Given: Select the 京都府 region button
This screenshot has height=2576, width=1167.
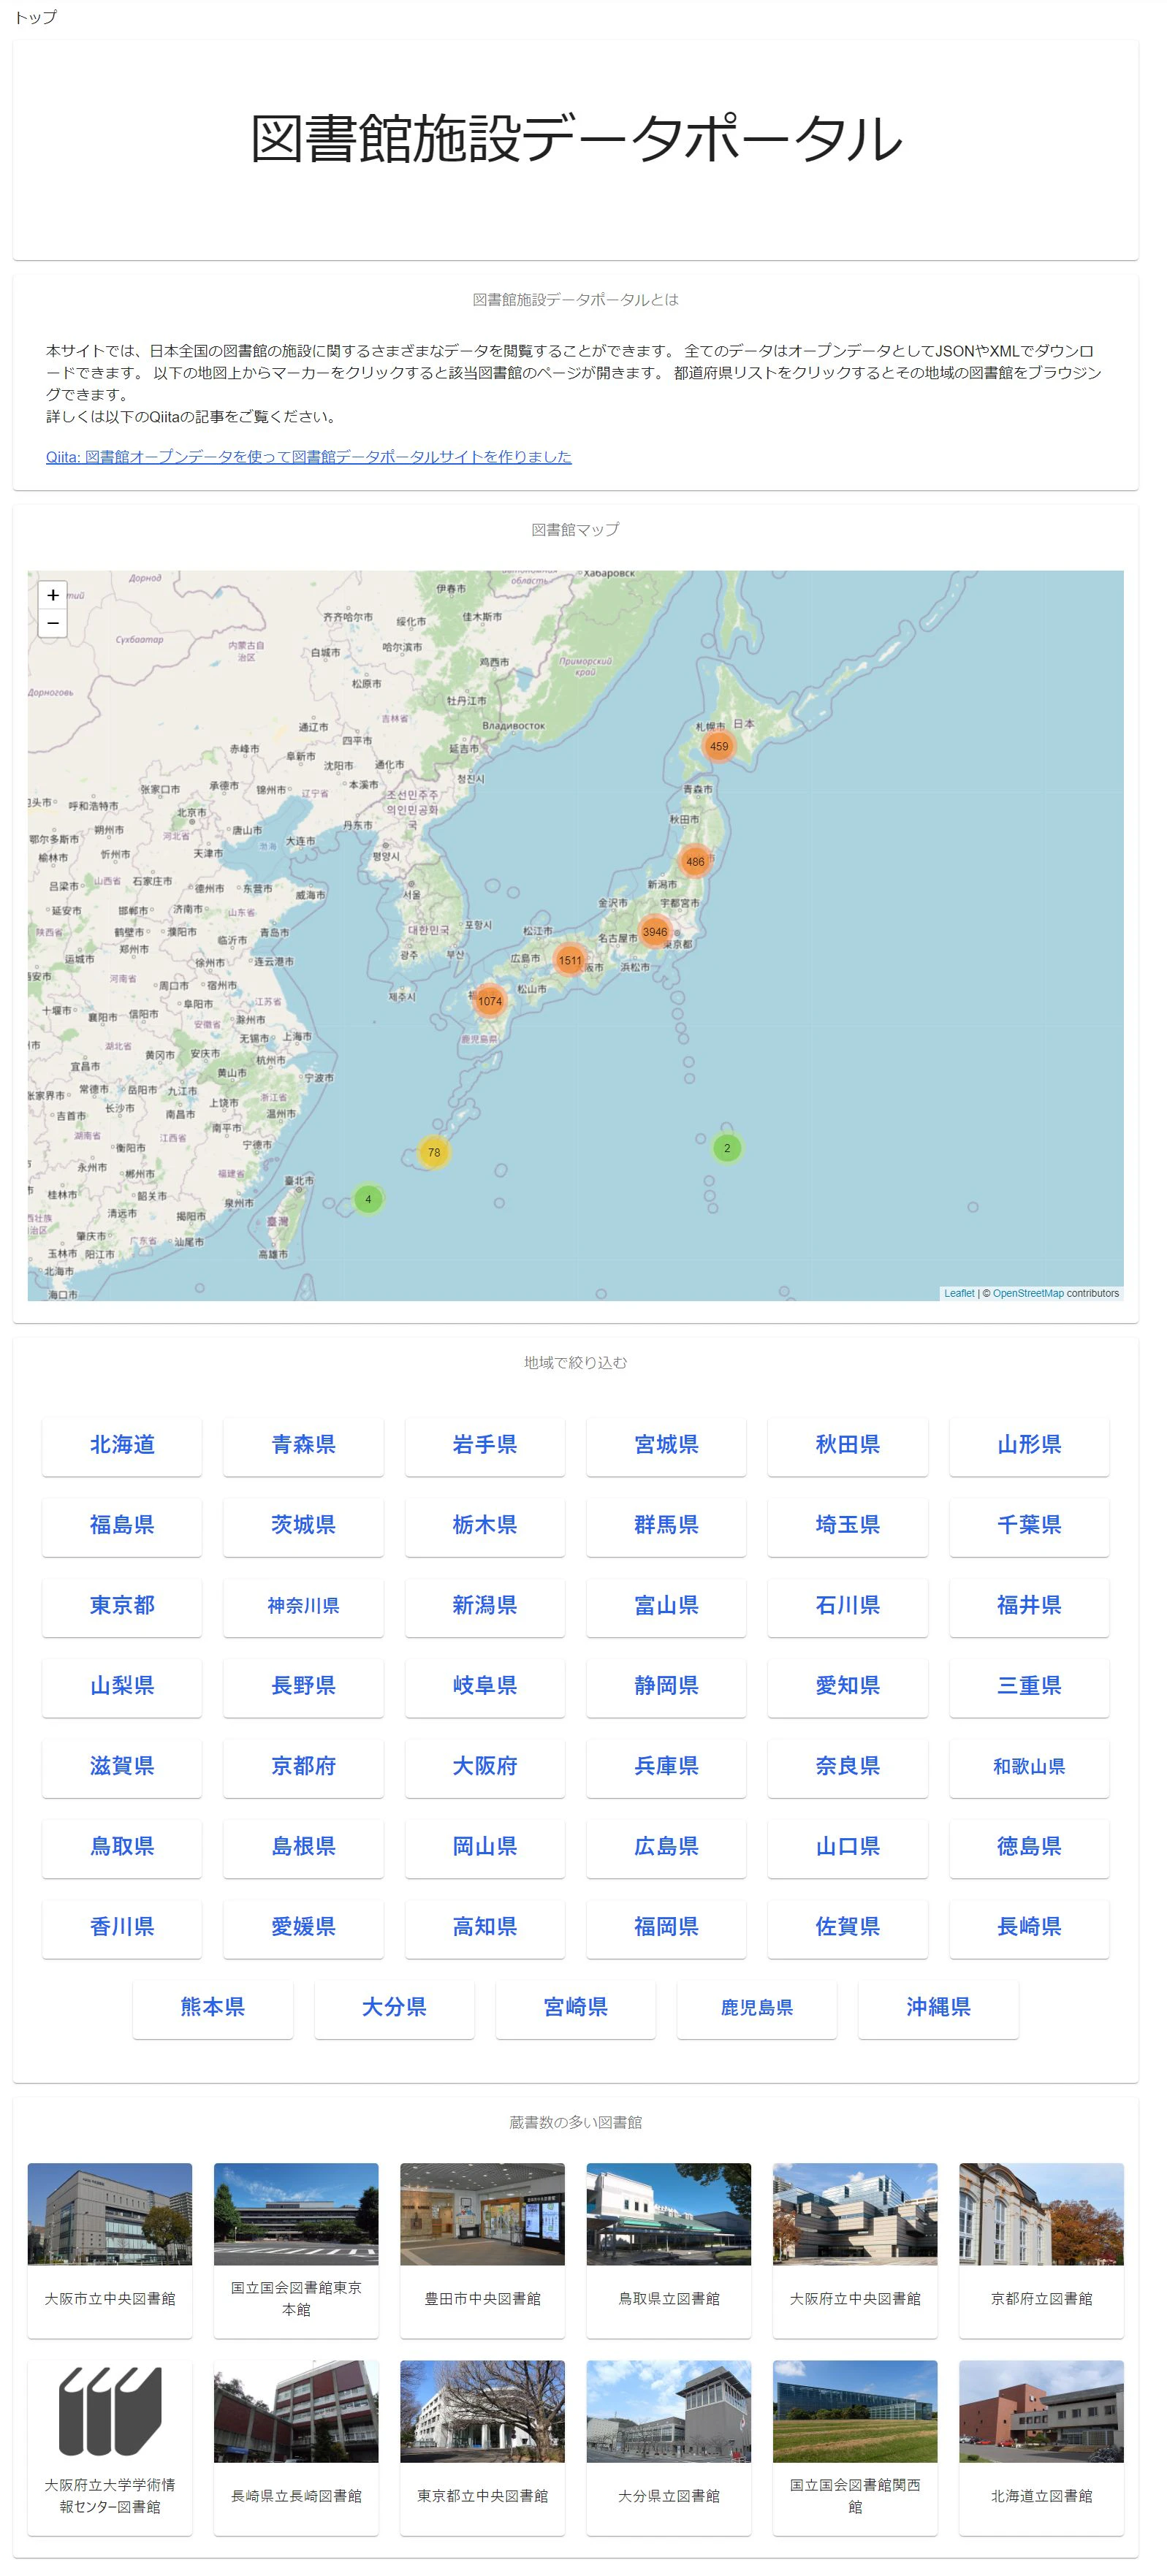Looking at the screenshot, I should [x=303, y=1767].
